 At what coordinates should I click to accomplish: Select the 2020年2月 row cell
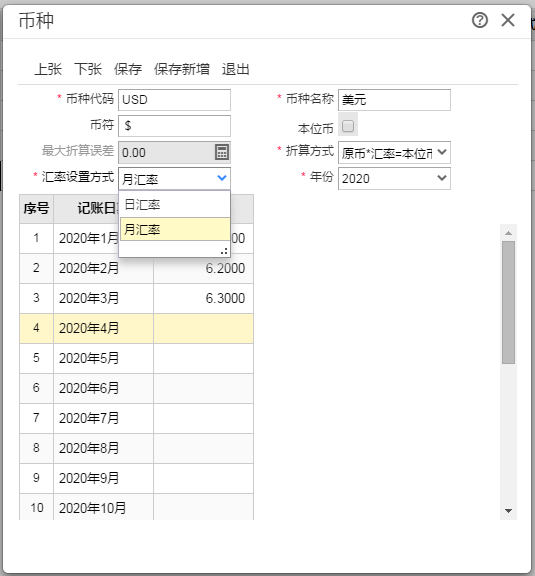coord(103,268)
